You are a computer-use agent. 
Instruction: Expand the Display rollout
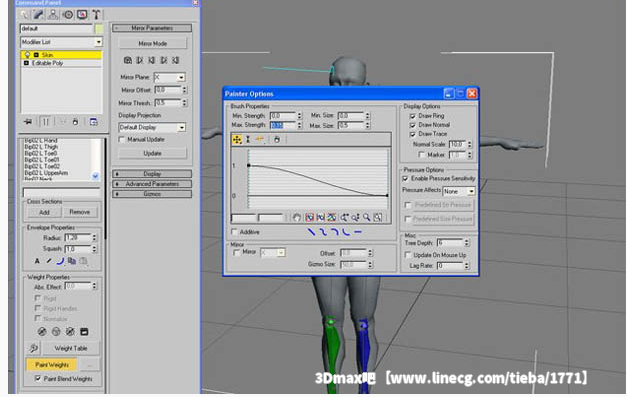click(152, 174)
